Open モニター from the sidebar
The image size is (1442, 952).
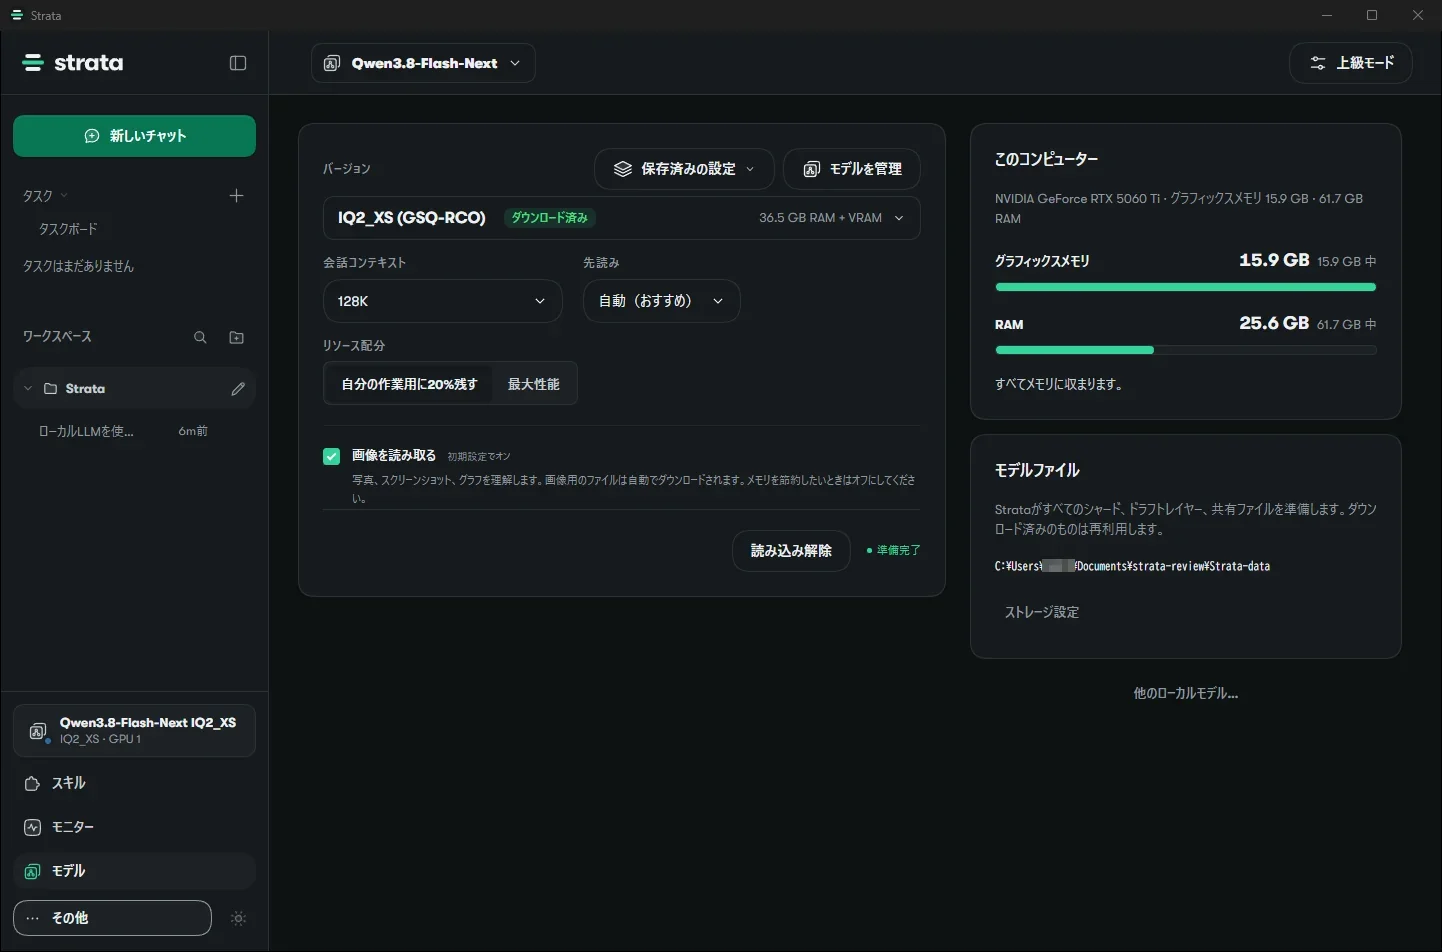134,827
